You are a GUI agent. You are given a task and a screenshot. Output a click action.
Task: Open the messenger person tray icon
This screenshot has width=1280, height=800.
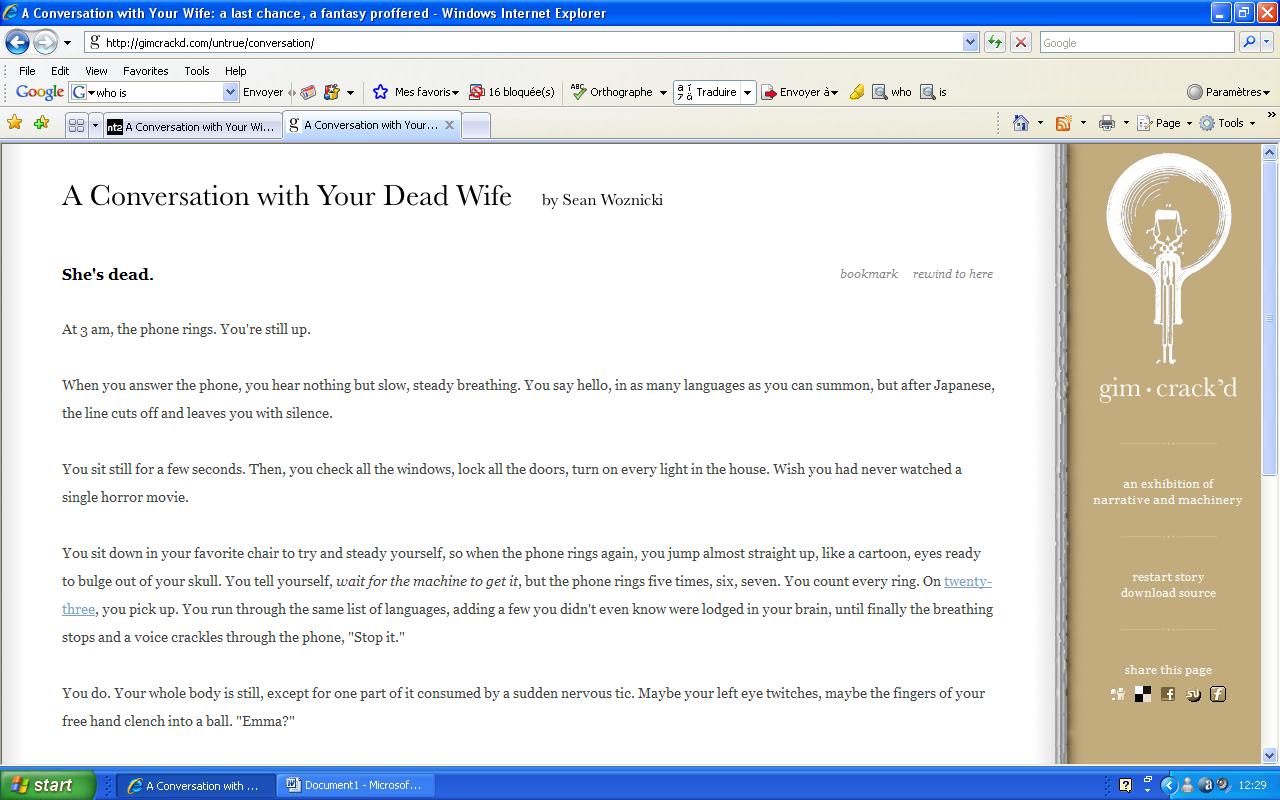tap(1187, 785)
